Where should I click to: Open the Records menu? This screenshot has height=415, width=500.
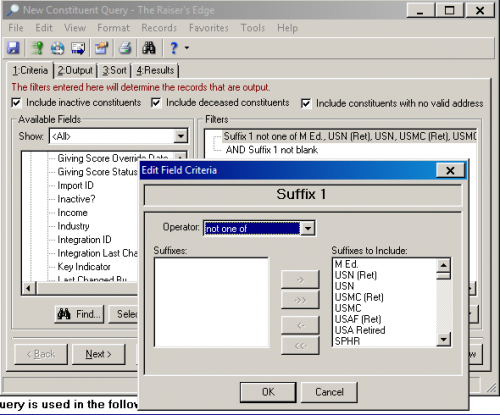159,28
